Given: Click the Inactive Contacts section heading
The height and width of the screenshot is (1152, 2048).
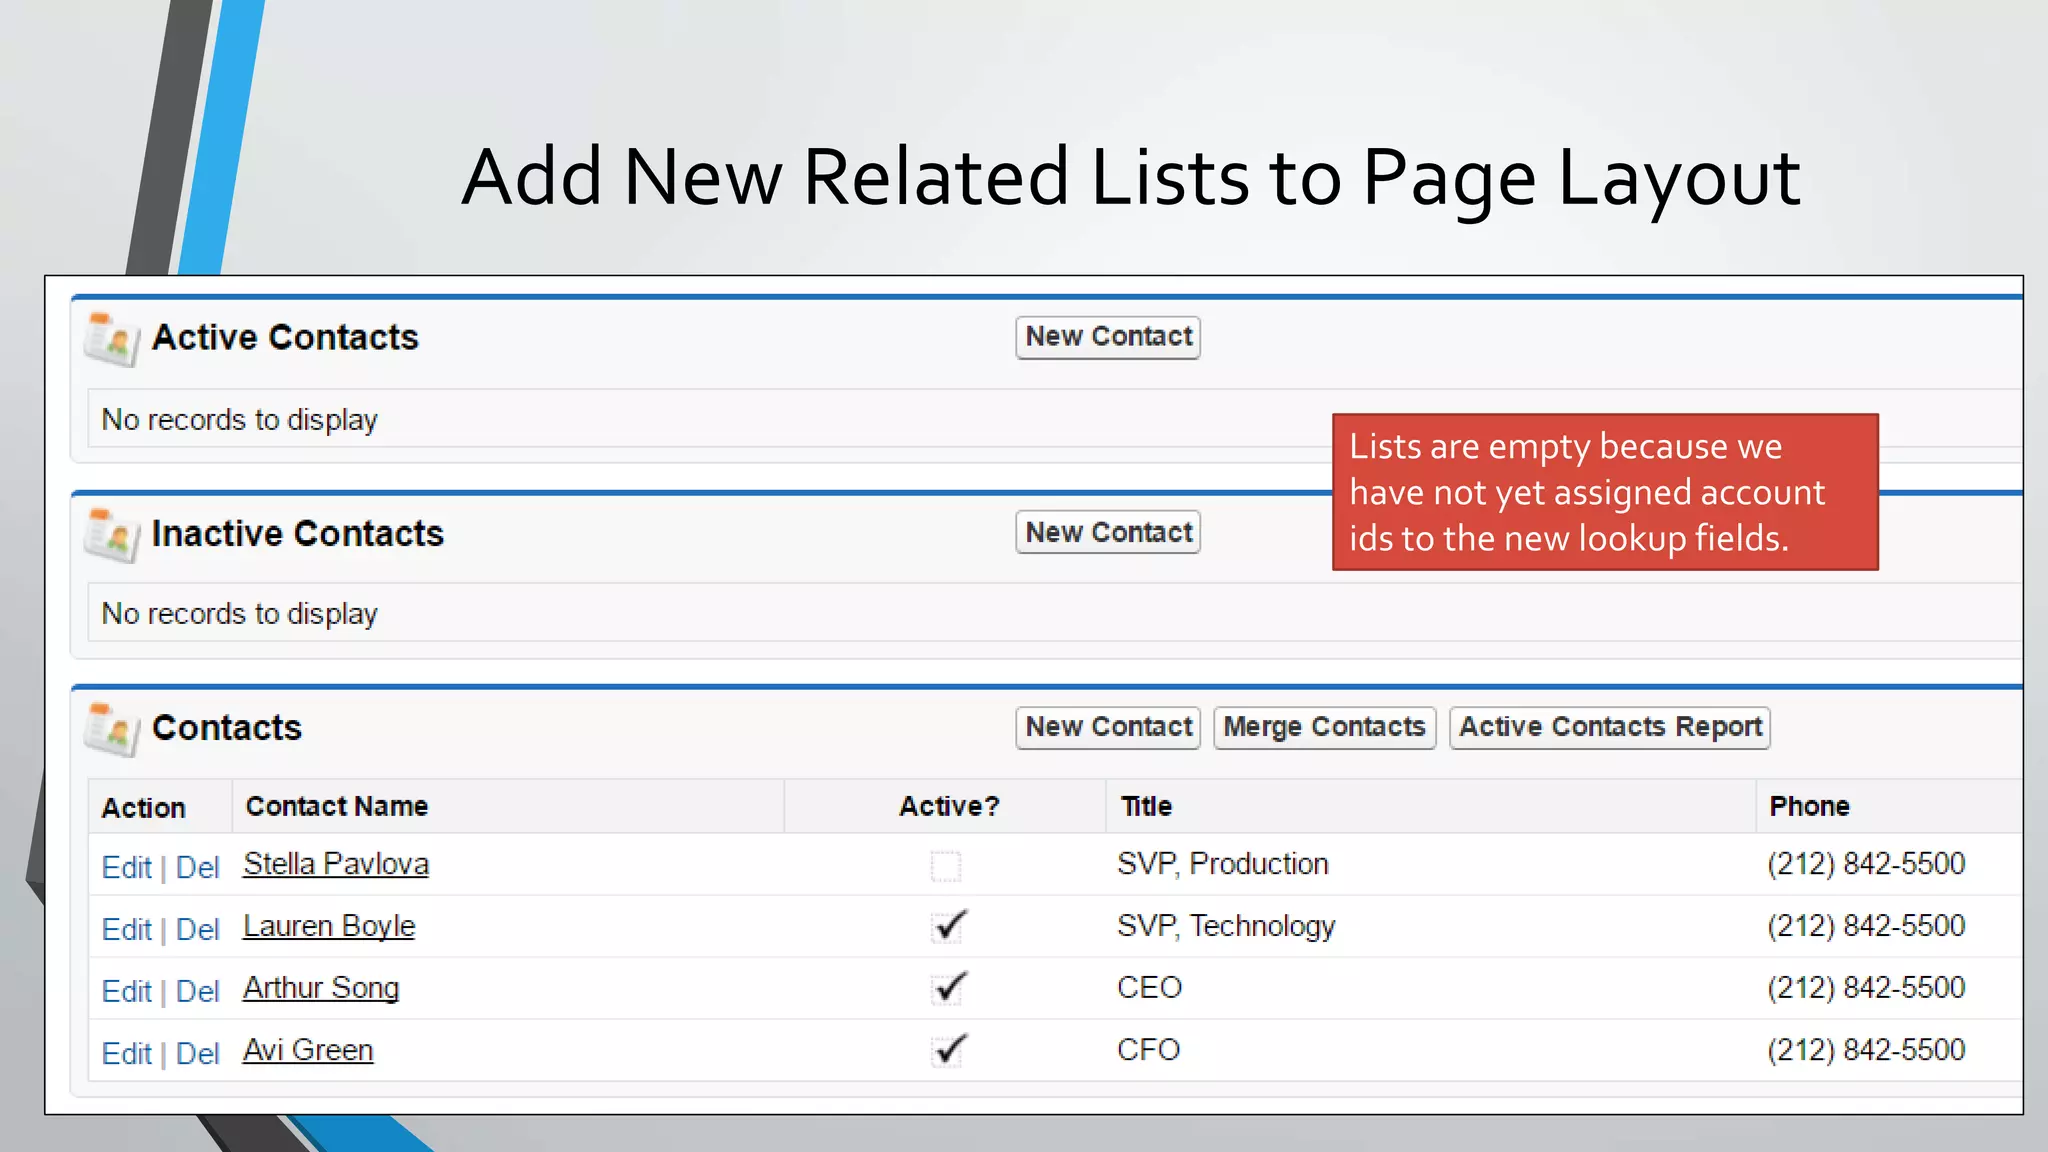Looking at the screenshot, I should 297,534.
